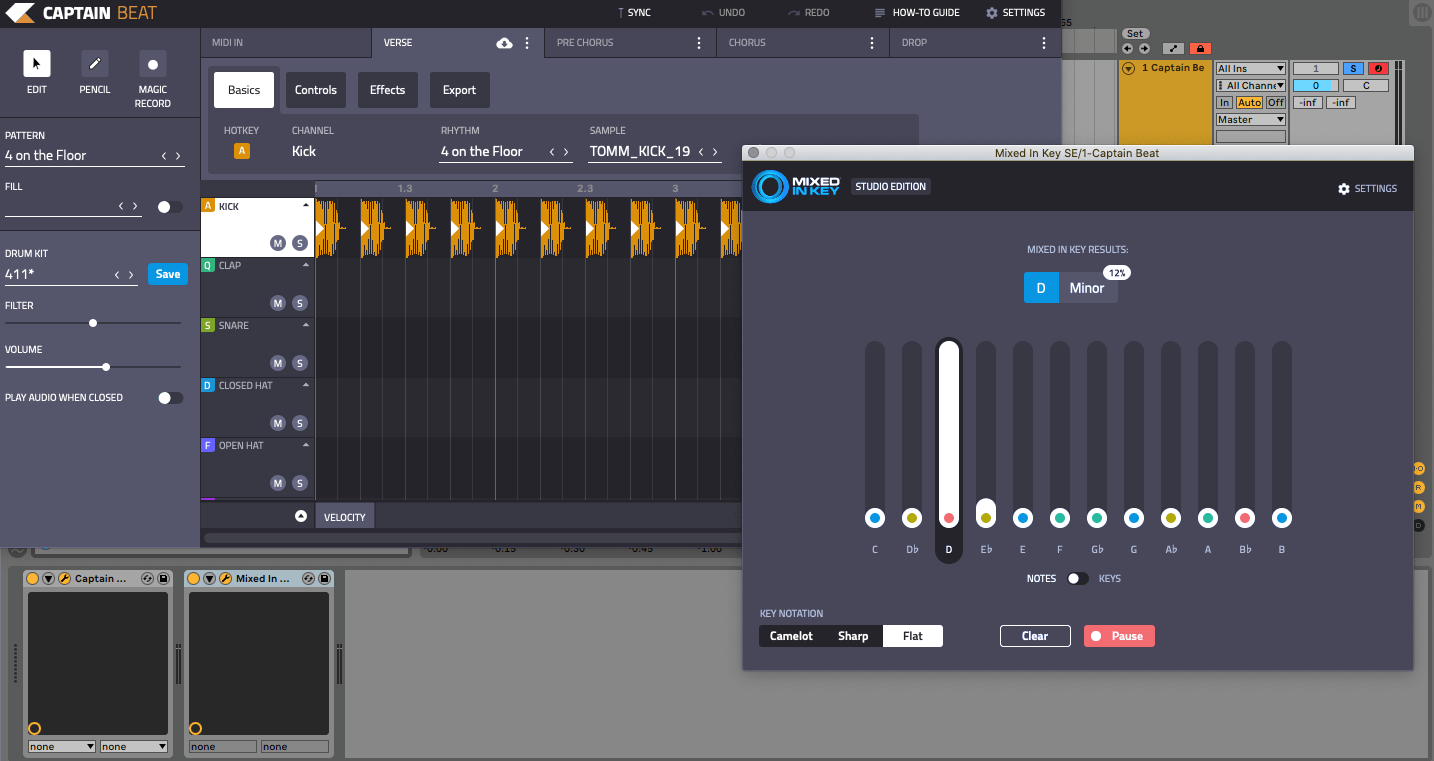Click the Ableton track solo S button
The width and height of the screenshot is (1434, 761).
tap(1354, 69)
